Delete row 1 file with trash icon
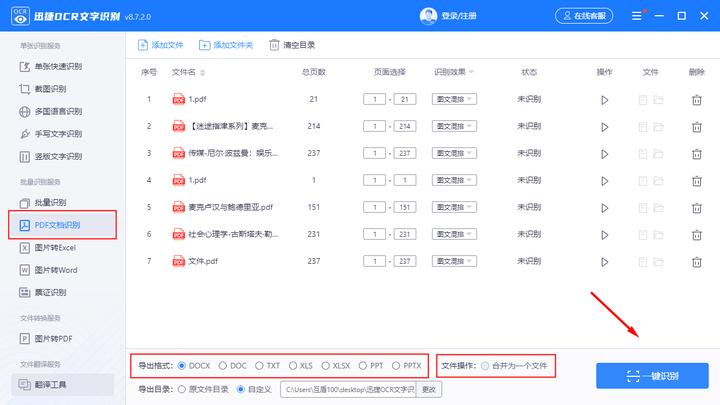Screen dimensions: 720x405 [x=697, y=100]
